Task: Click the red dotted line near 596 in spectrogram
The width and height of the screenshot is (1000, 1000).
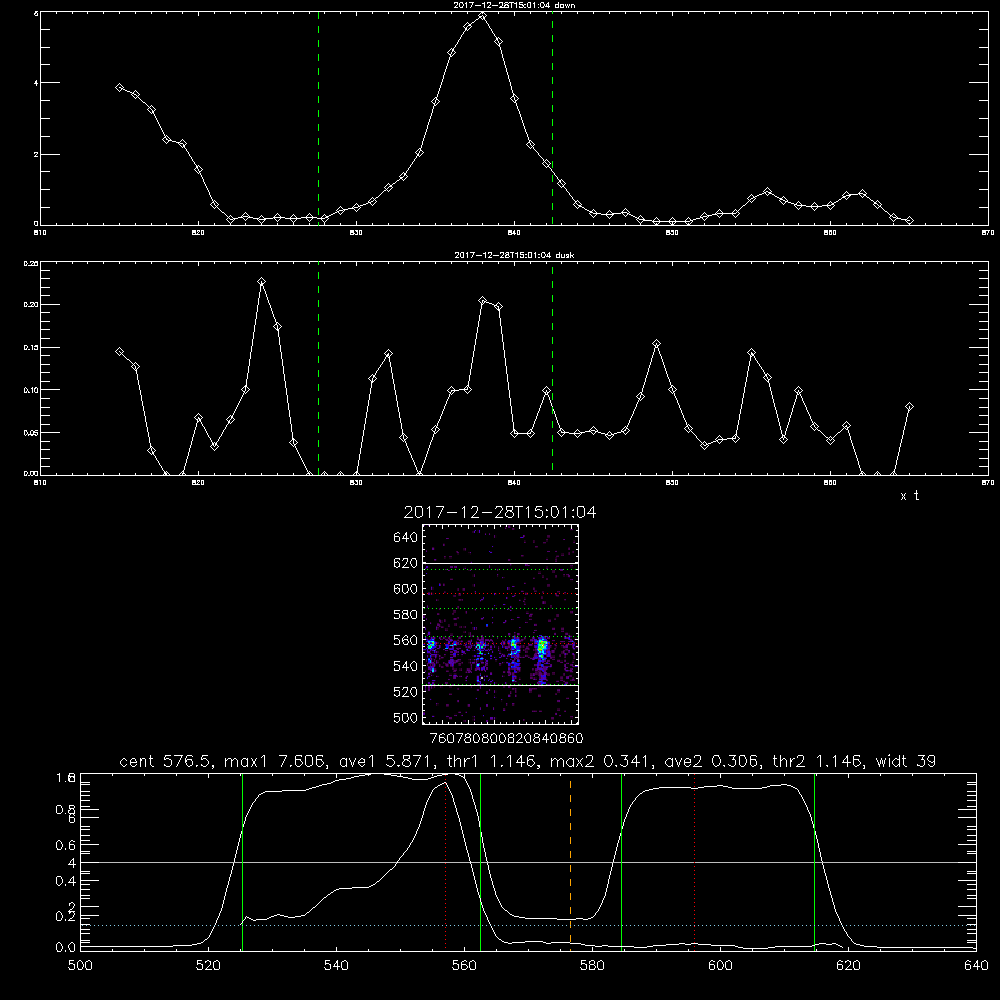Action: point(501,594)
